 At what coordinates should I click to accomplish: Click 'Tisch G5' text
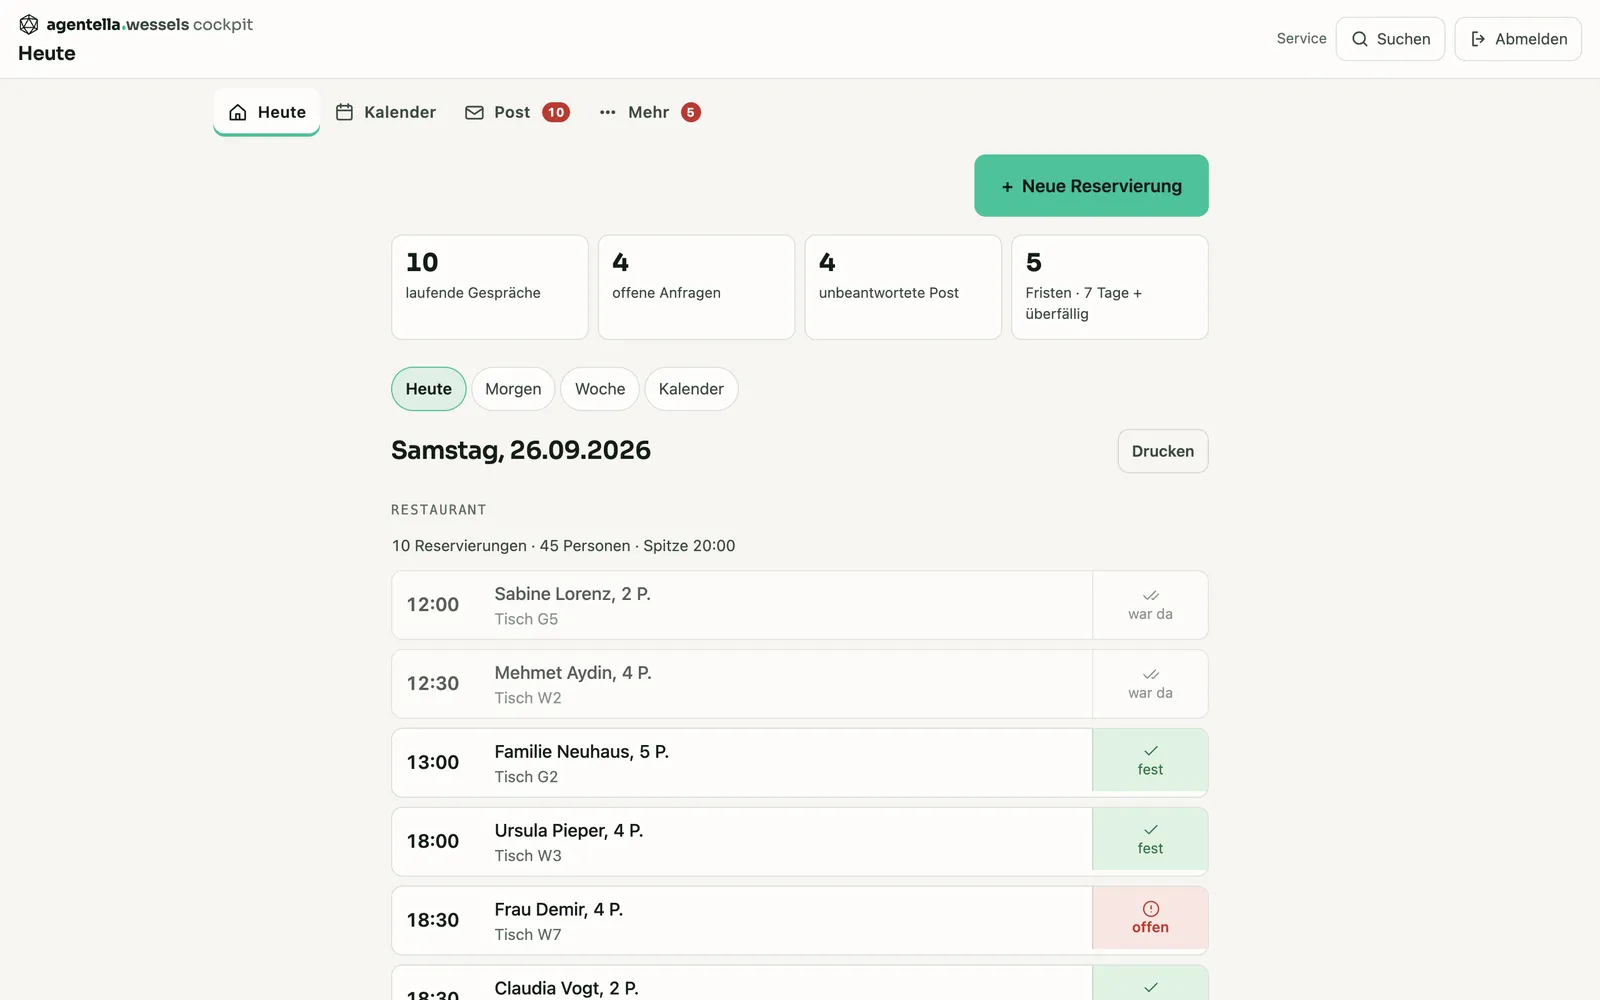point(526,619)
